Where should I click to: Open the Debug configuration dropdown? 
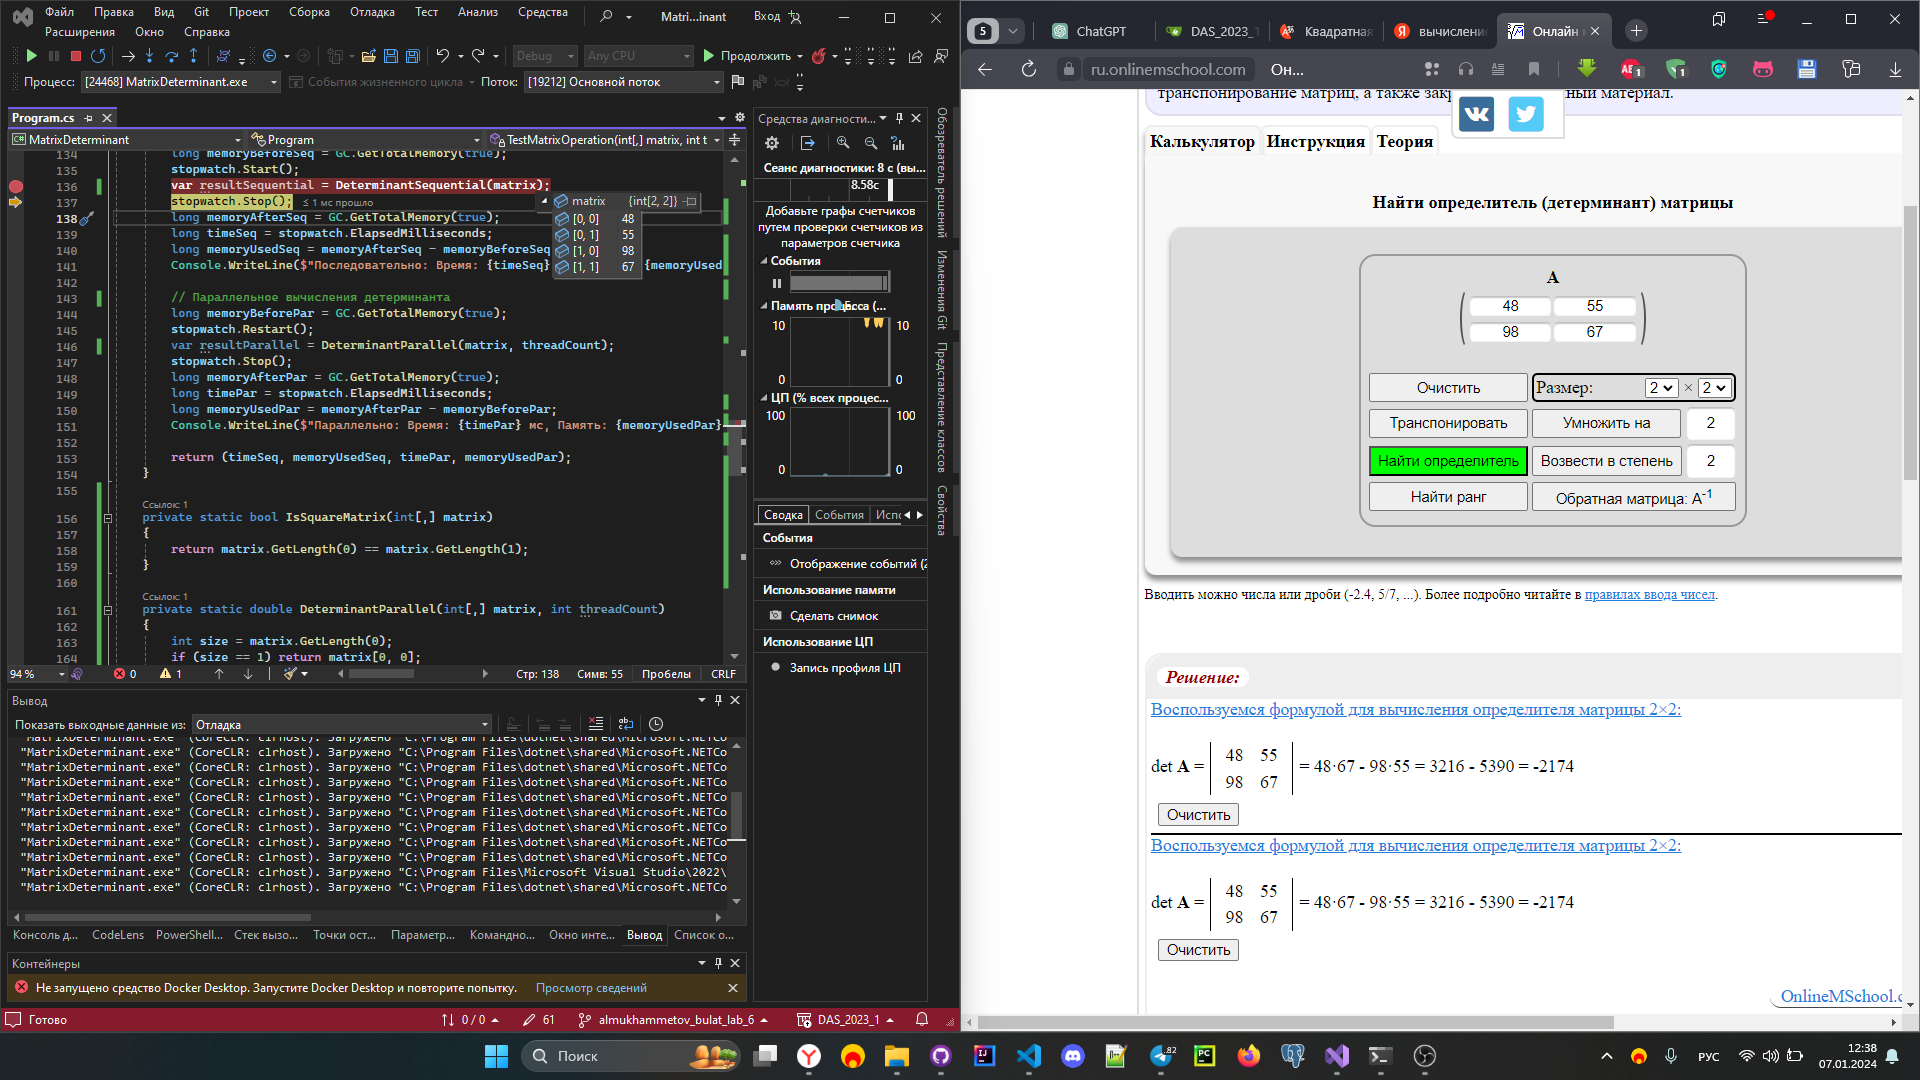click(x=546, y=56)
